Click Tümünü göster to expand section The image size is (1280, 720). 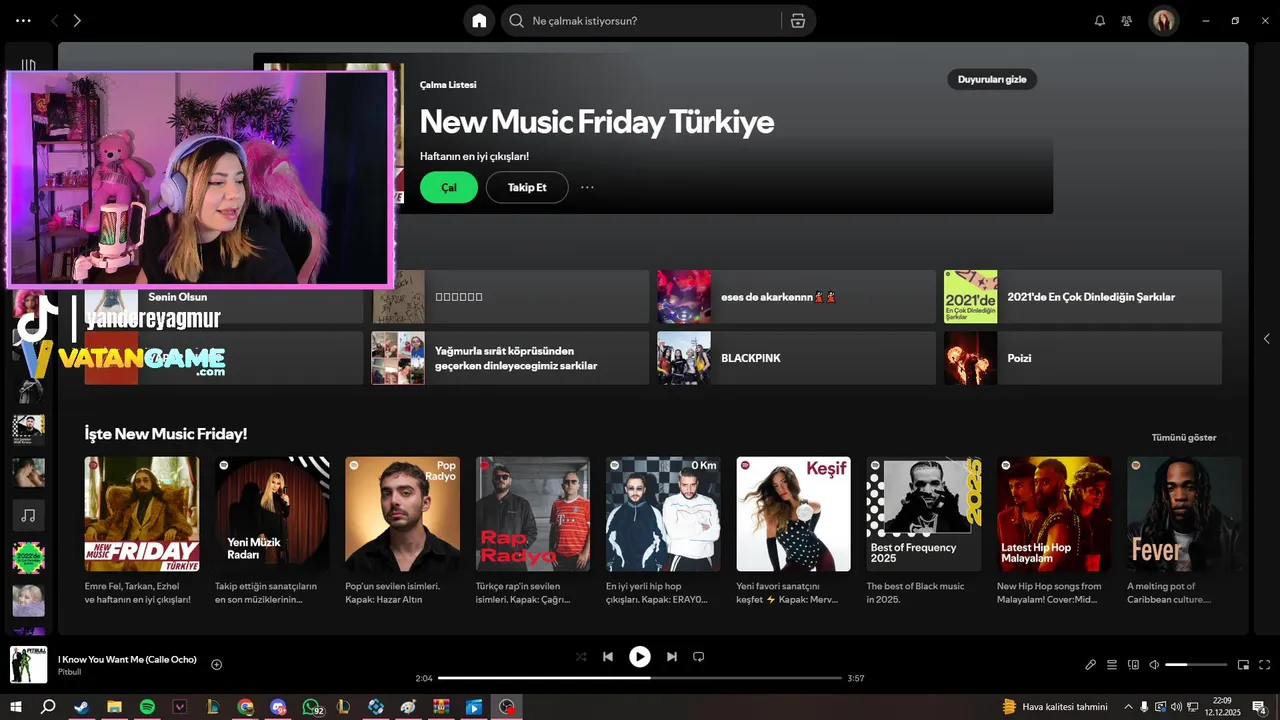[1184, 437]
